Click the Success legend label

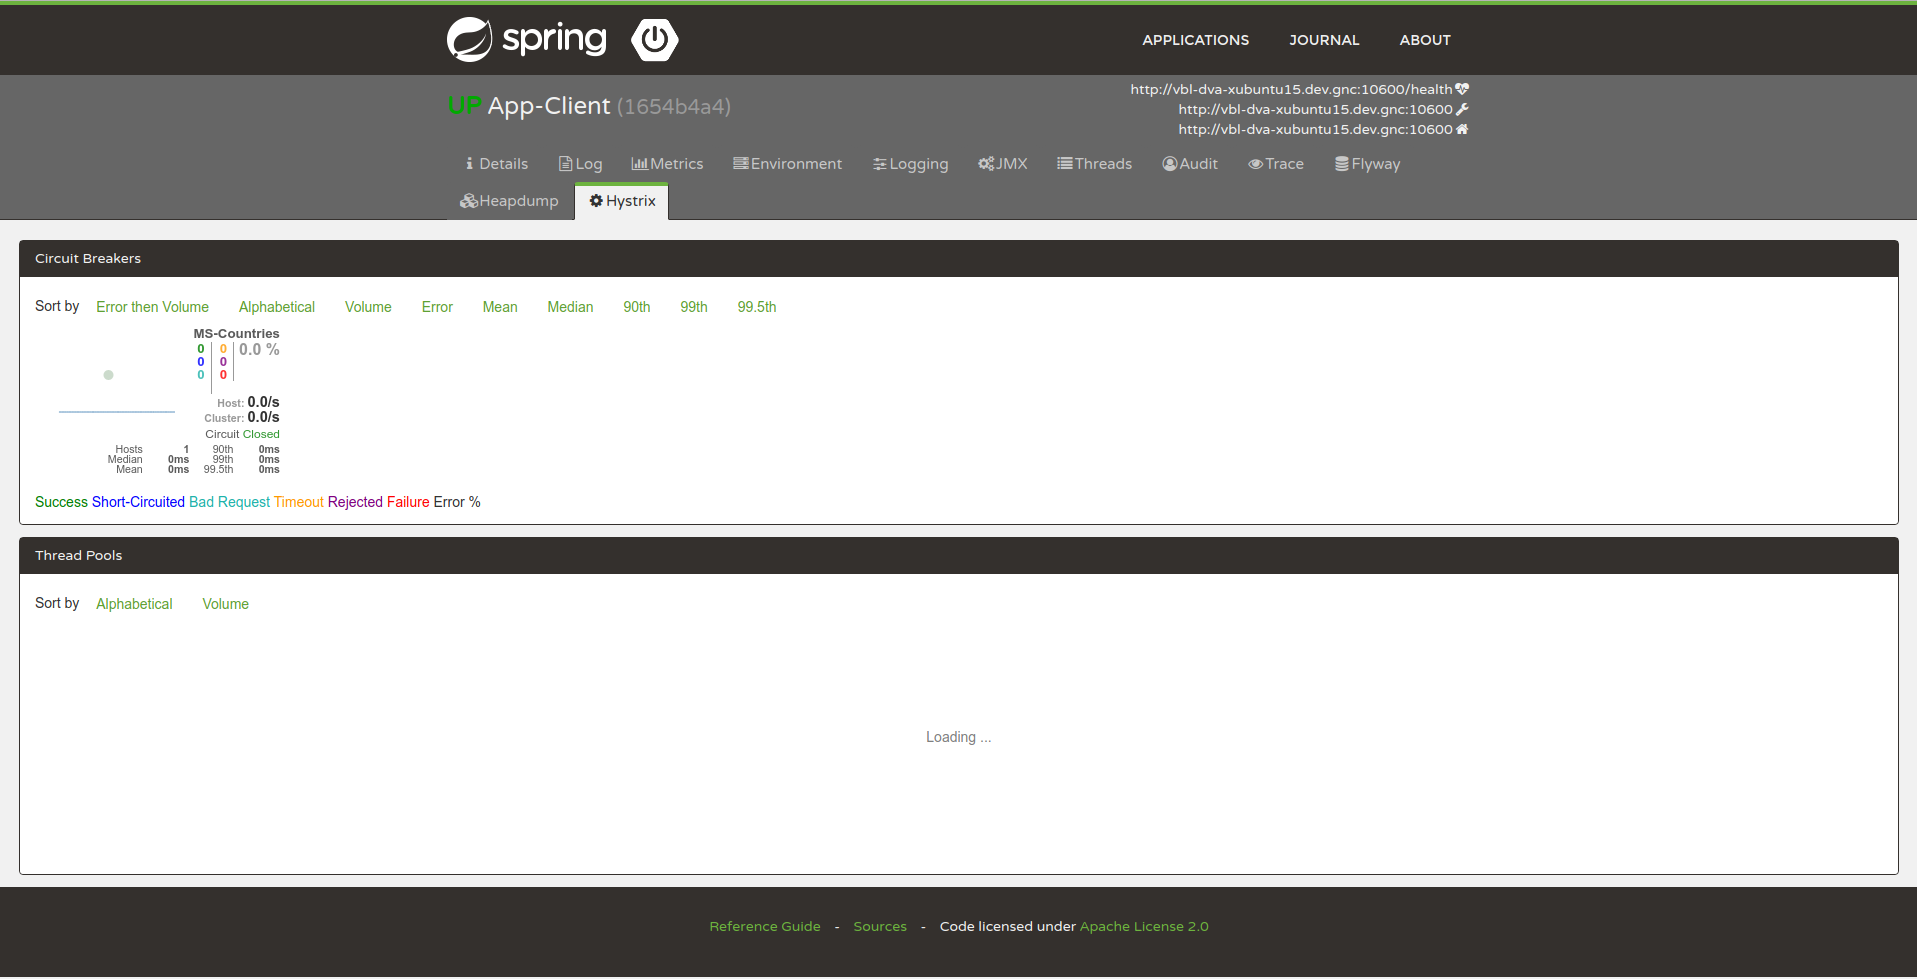(x=61, y=502)
